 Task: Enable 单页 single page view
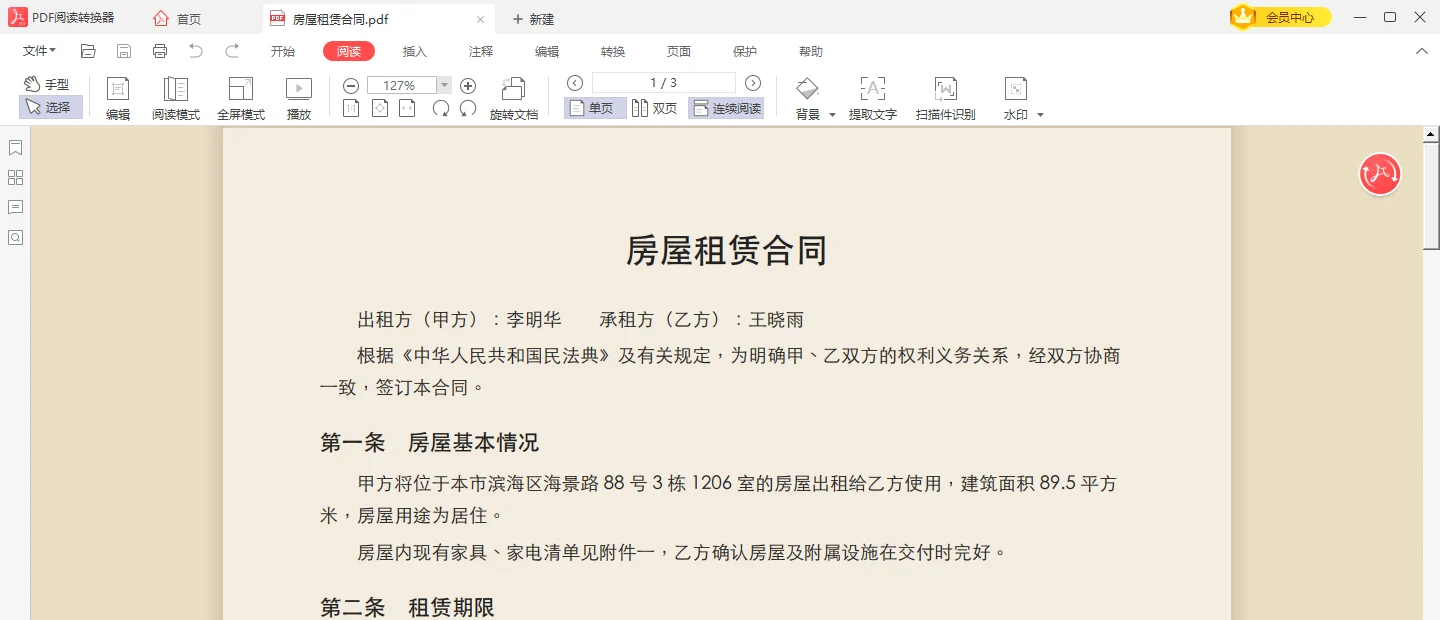click(595, 108)
